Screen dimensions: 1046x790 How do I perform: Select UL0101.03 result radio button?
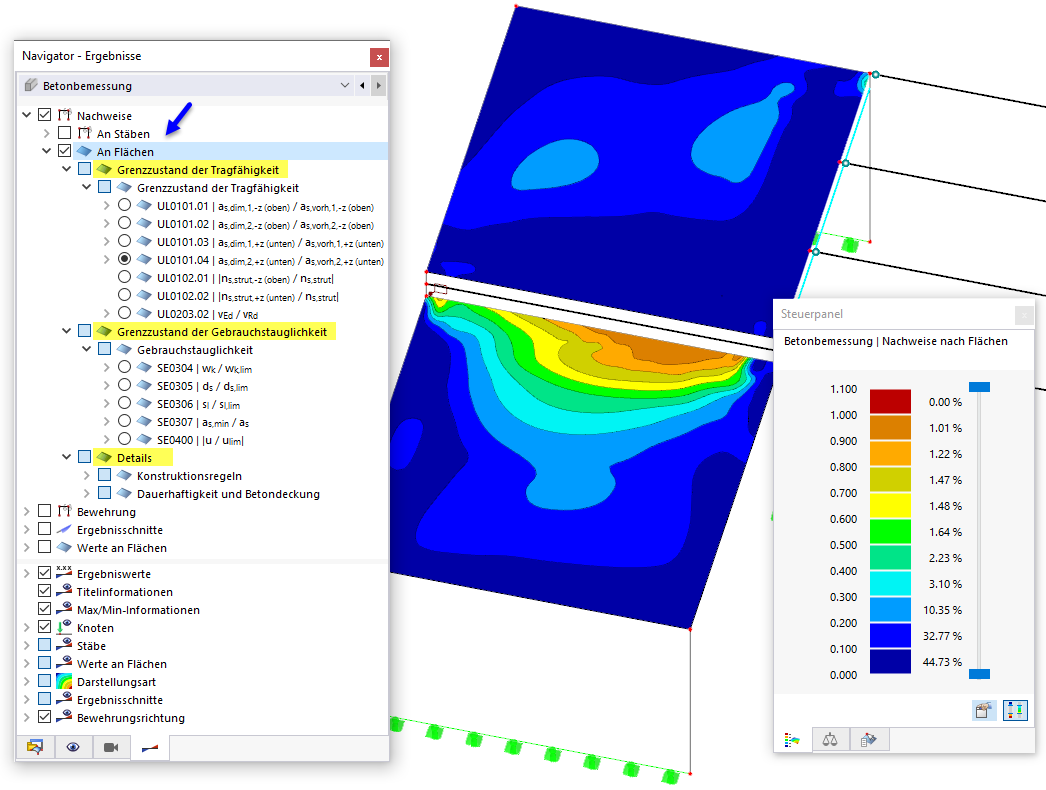[124, 242]
